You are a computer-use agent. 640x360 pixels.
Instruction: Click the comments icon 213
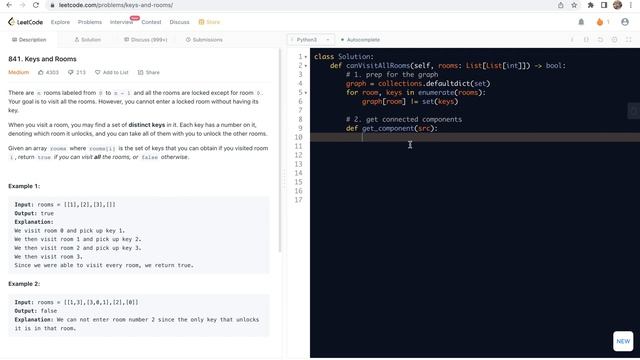click(71, 72)
